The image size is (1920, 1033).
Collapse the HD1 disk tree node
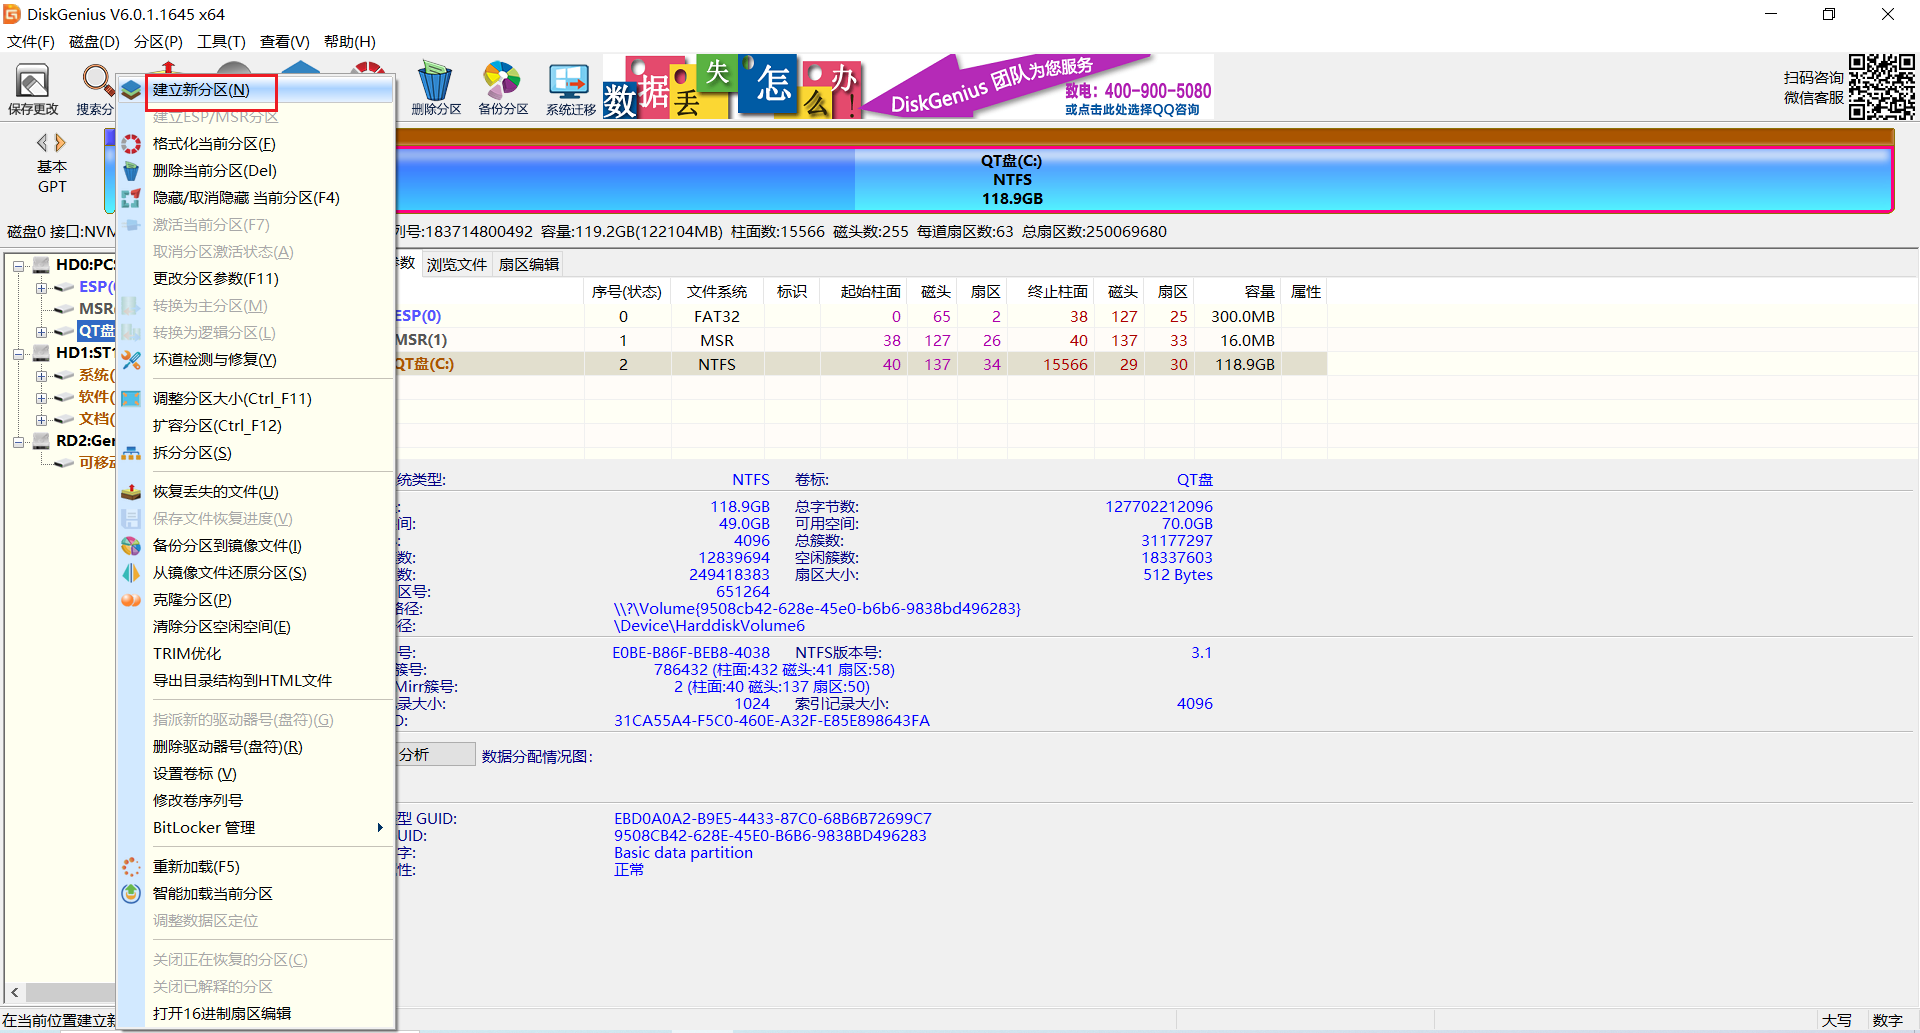pyautogui.click(x=19, y=353)
